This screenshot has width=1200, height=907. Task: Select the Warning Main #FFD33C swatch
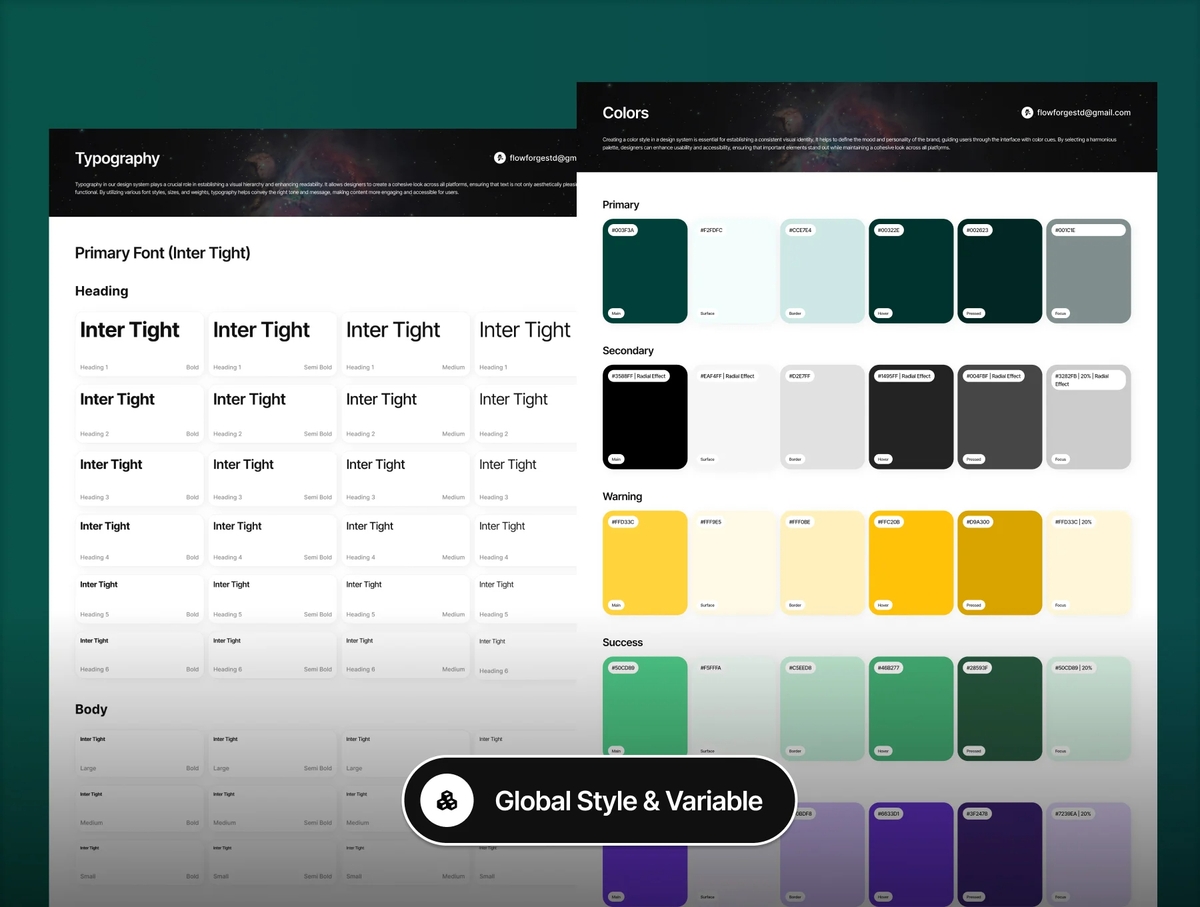click(645, 563)
